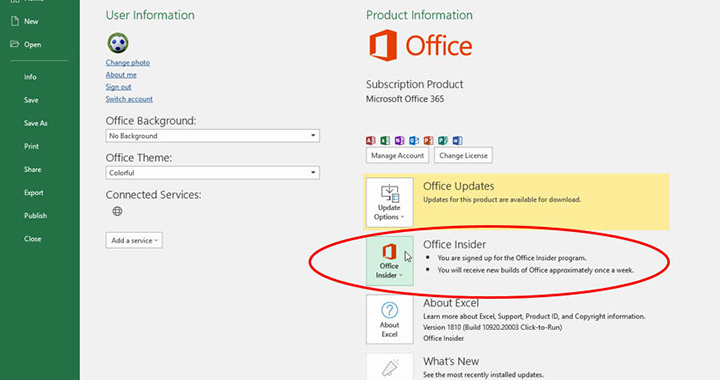Open the About Excel icon button

pos(389,319)
